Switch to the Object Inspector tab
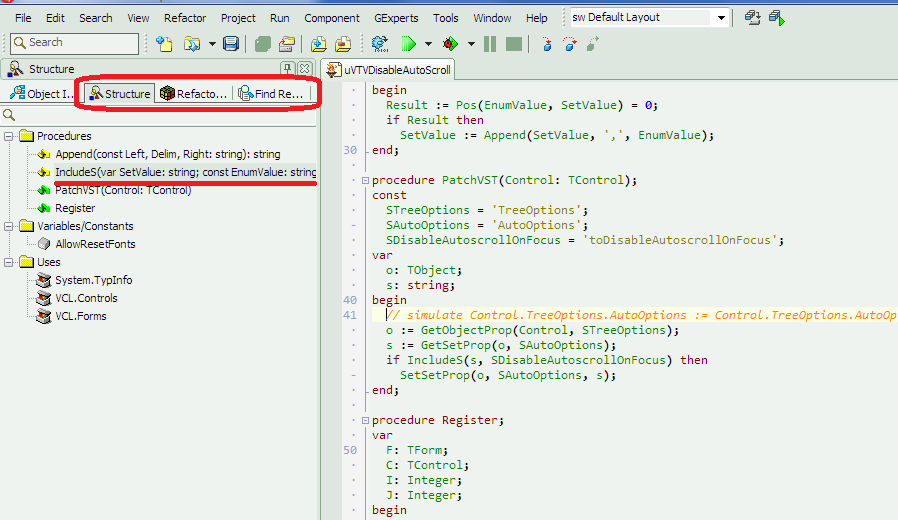 click(42, 93)
